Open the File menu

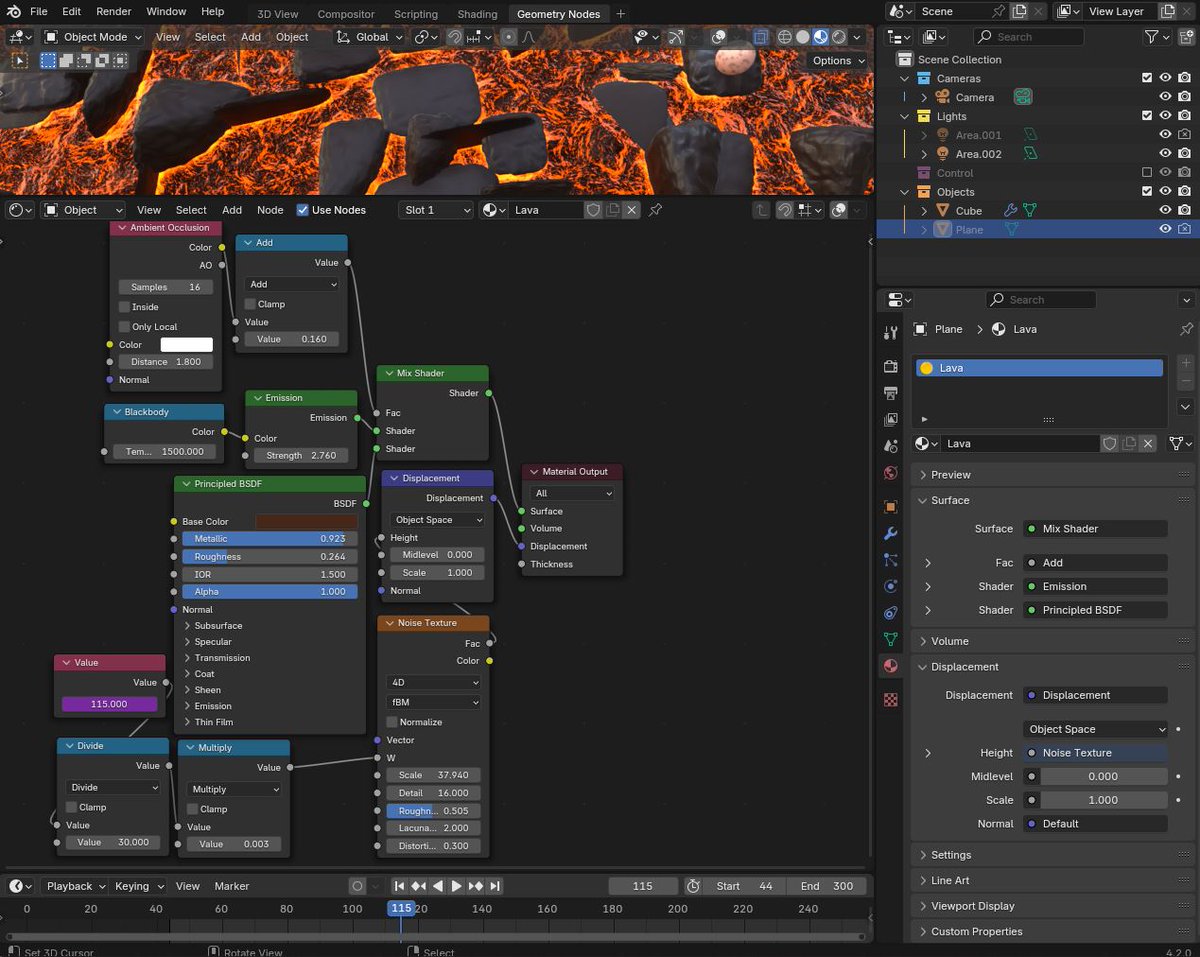pos(38,12)
